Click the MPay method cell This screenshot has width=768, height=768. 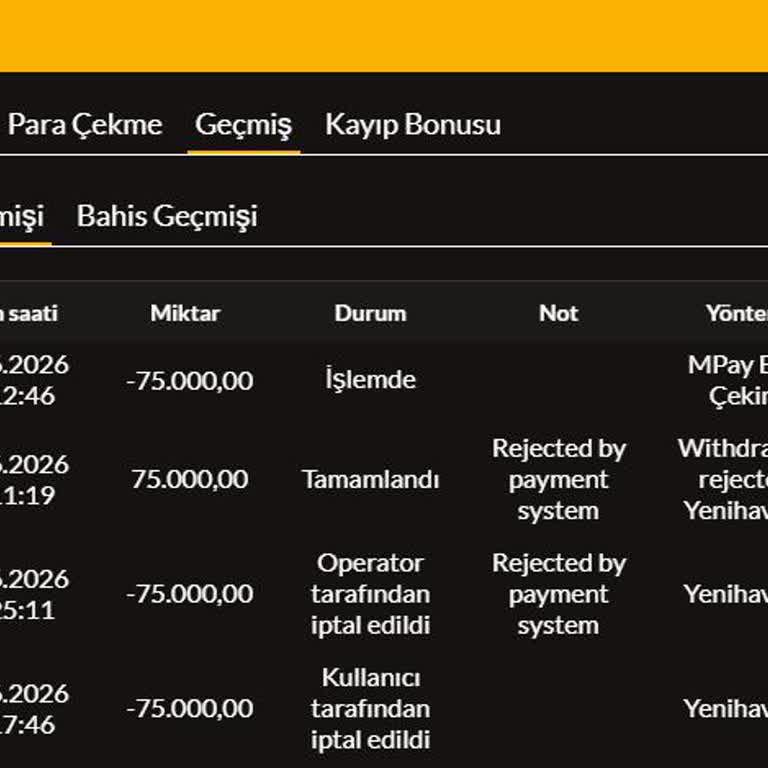[728, 381]
